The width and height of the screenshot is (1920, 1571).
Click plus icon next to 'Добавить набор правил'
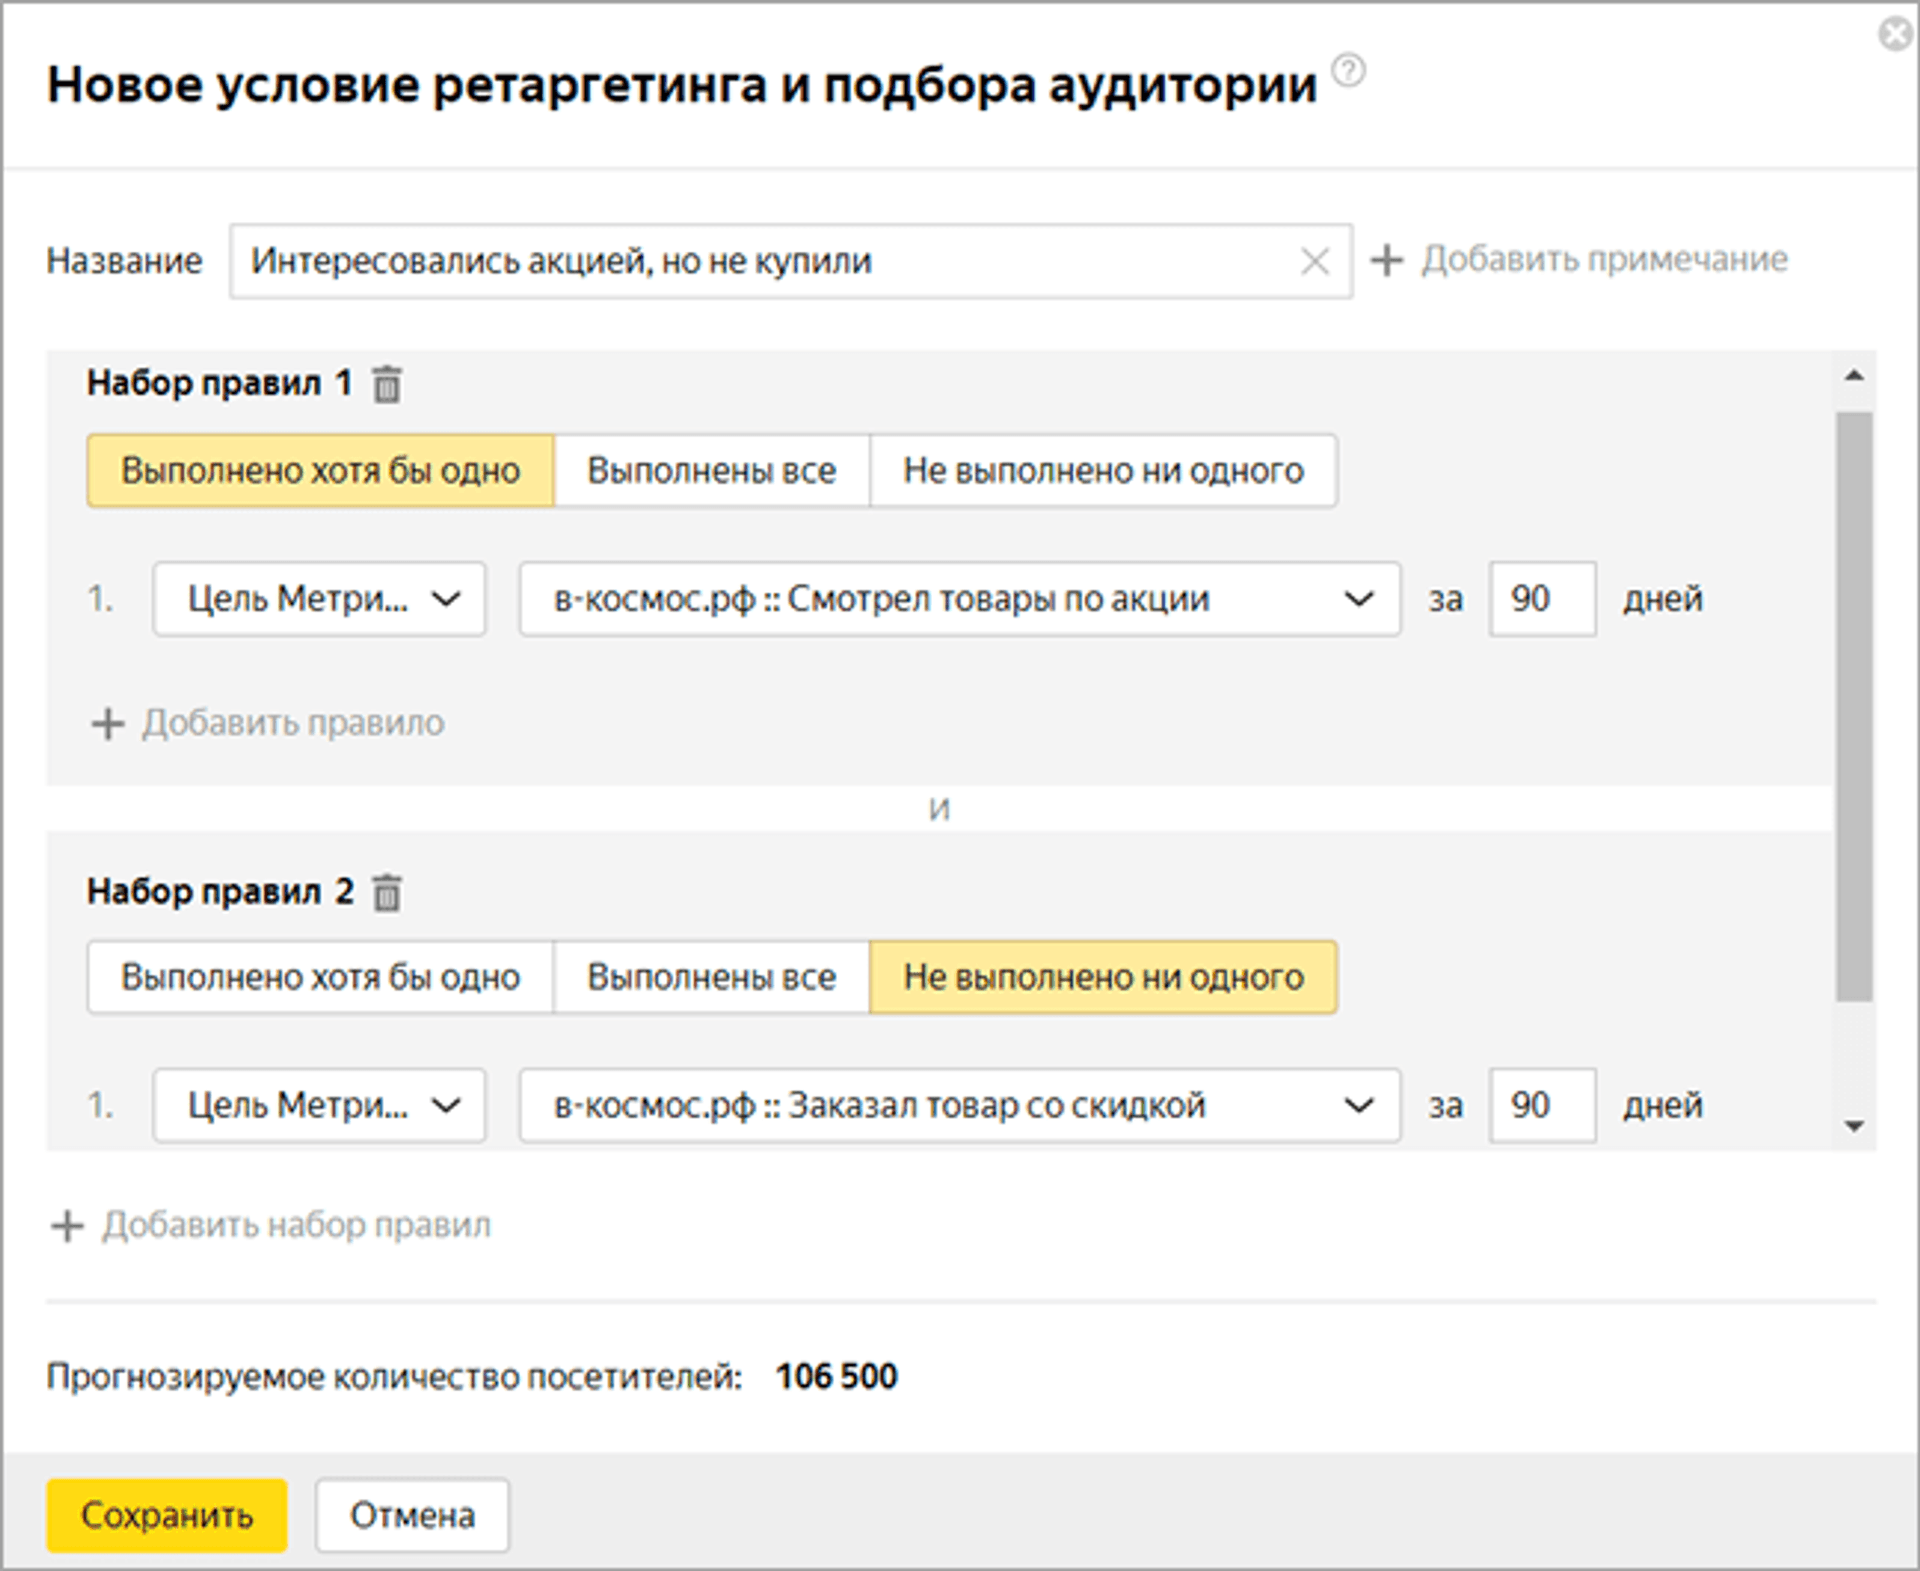point(67,1225)
